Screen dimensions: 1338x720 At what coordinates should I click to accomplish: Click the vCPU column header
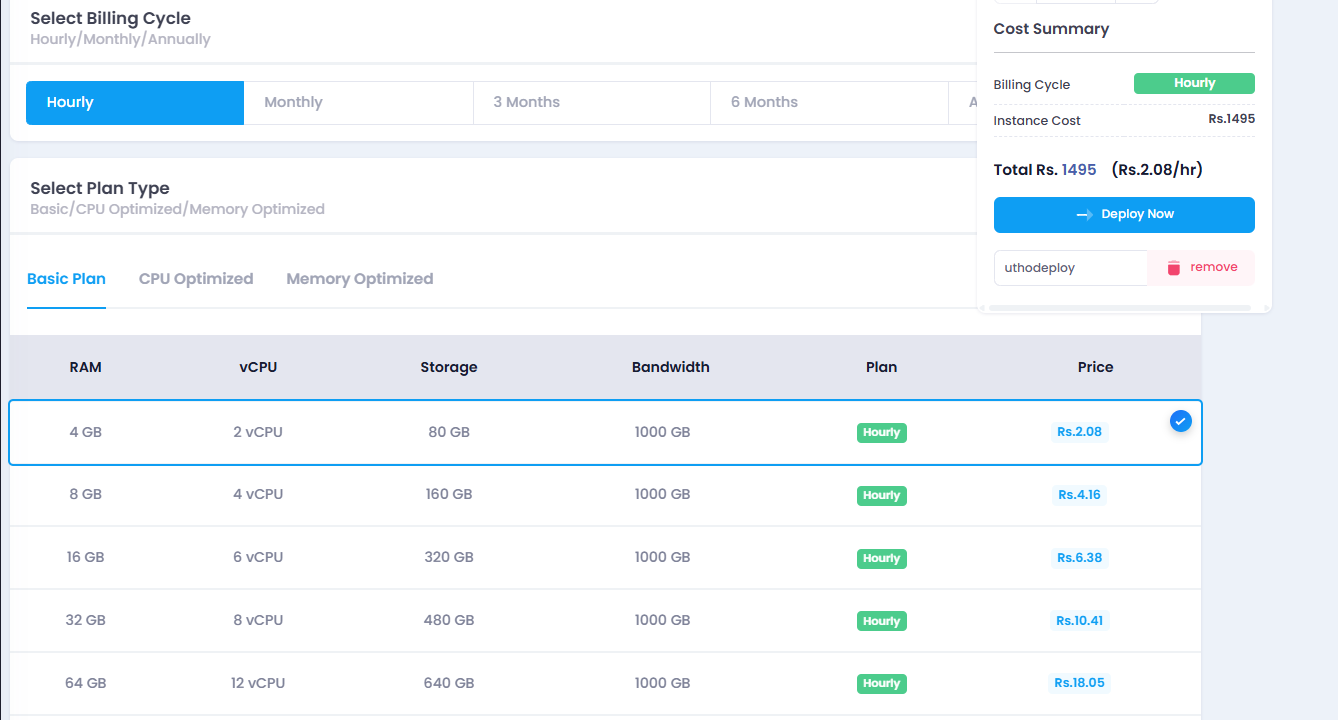(x=258, y=367)
